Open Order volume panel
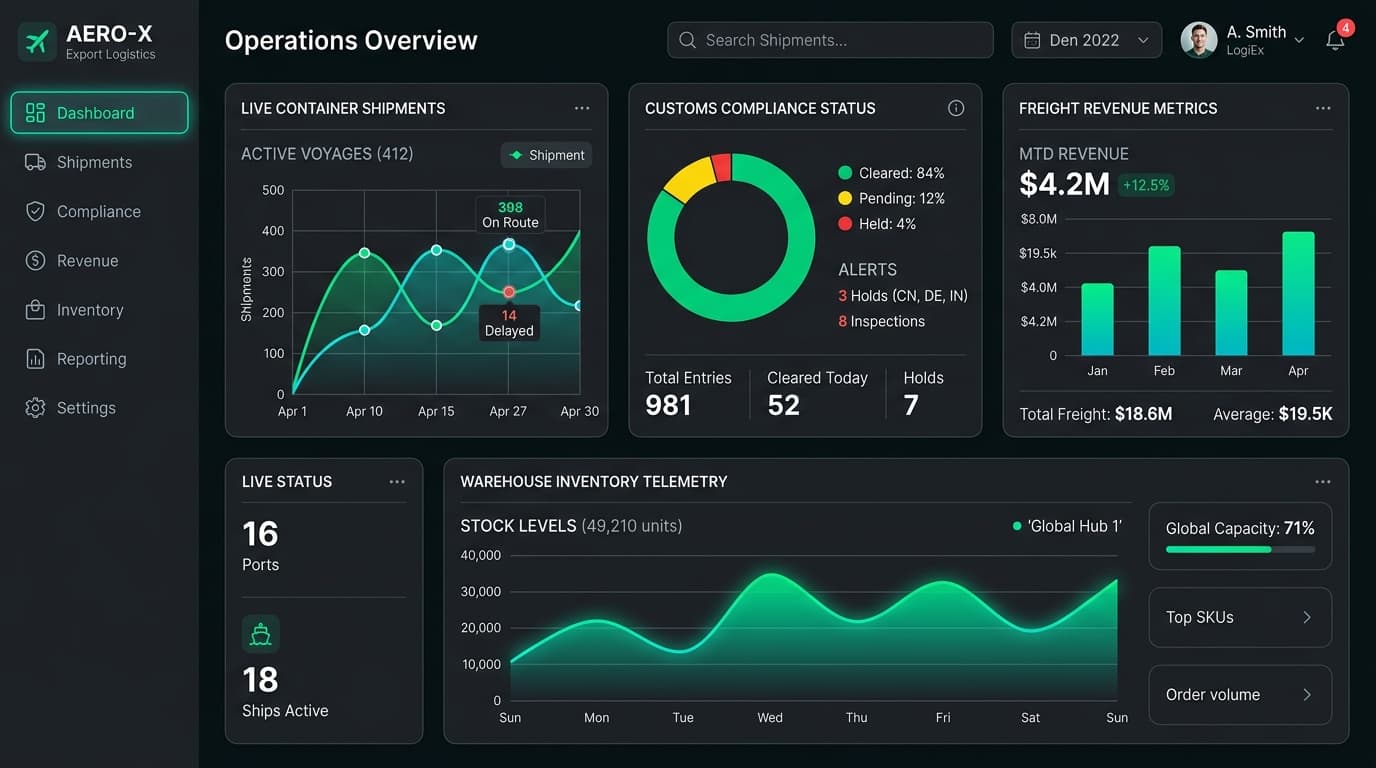Viewport: 1376px width, 768px height. click(x=1240, y=694)
